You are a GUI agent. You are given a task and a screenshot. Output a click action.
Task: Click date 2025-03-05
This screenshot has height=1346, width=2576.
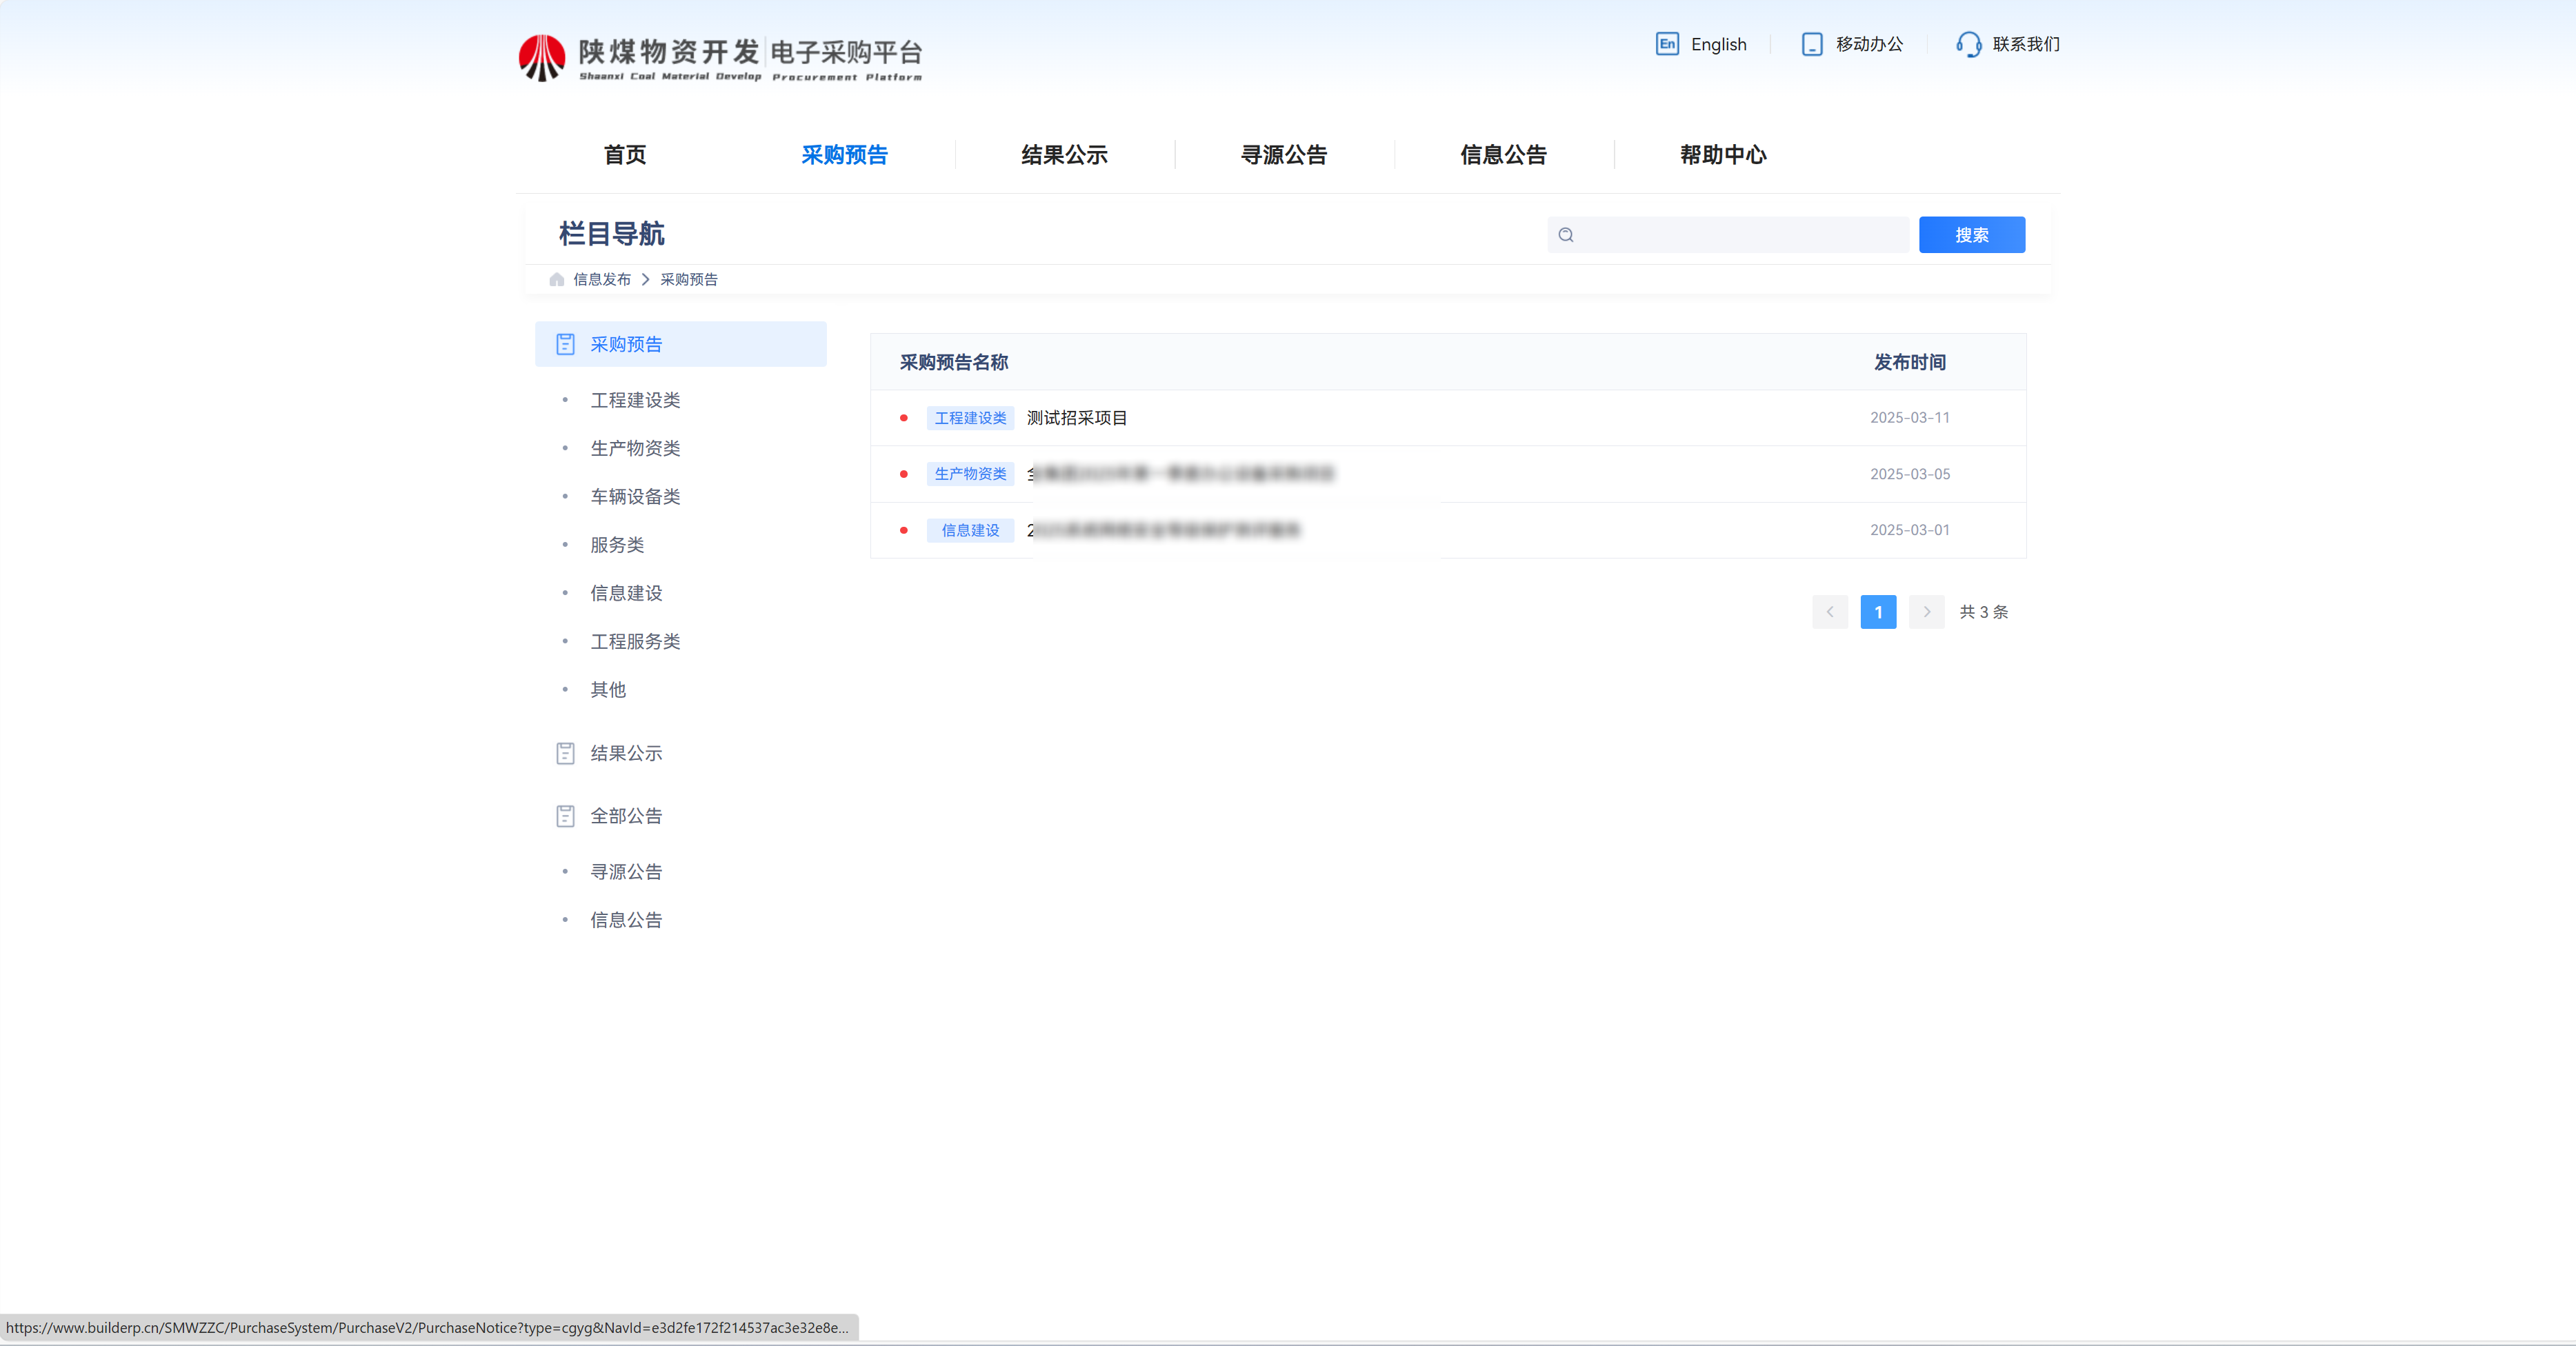coord(1909,474)
